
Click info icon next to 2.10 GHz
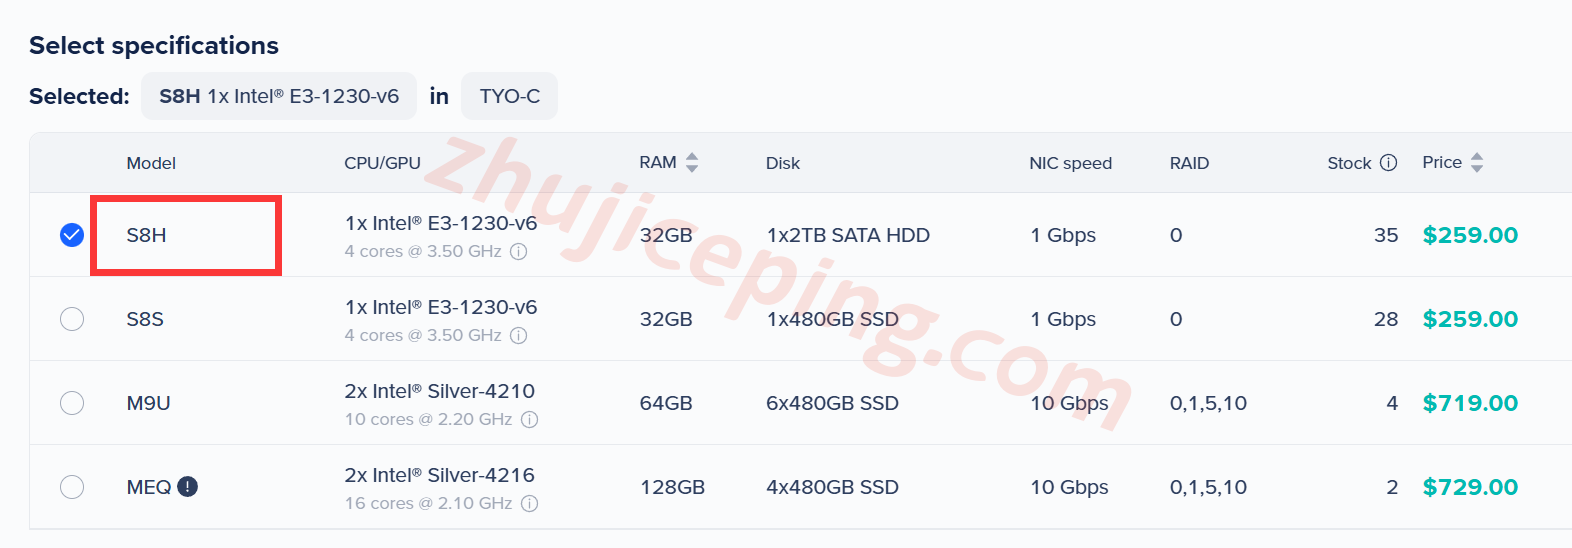click(529, 504)
